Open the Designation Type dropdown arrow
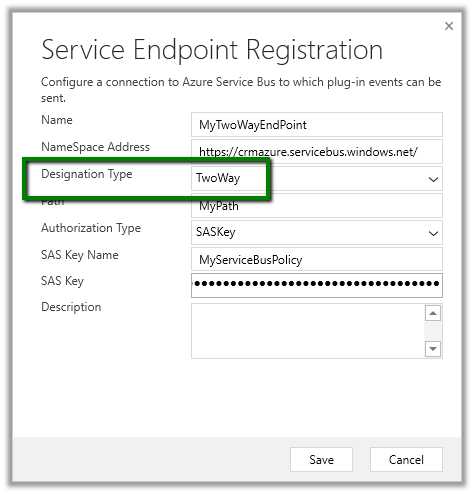The height and width of the screenshot is (494, 474). pyautogui.click(x=433, y=180)
